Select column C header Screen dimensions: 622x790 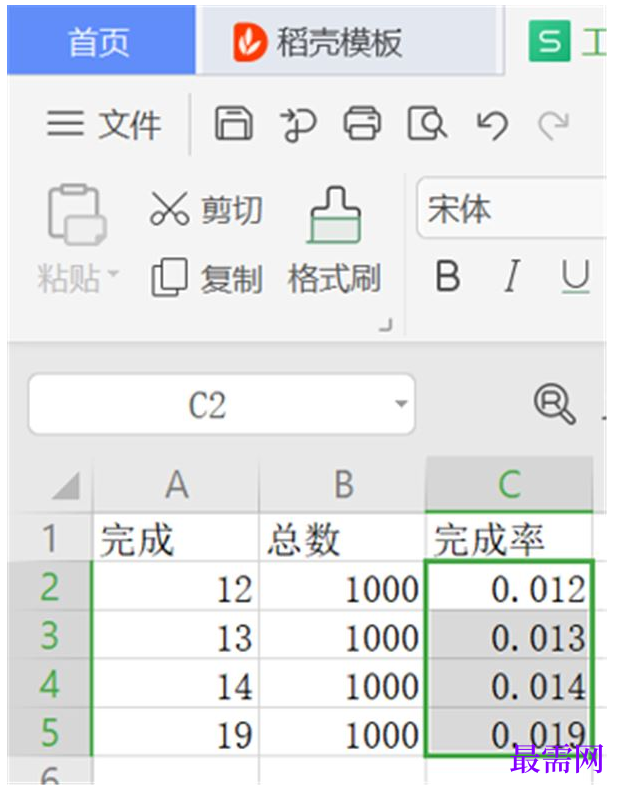[x=509, y=485]
